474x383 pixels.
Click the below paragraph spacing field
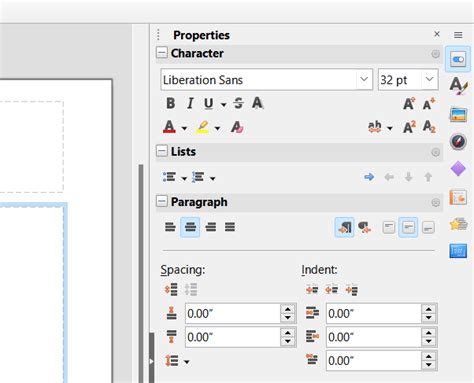(x=233, y=337)
